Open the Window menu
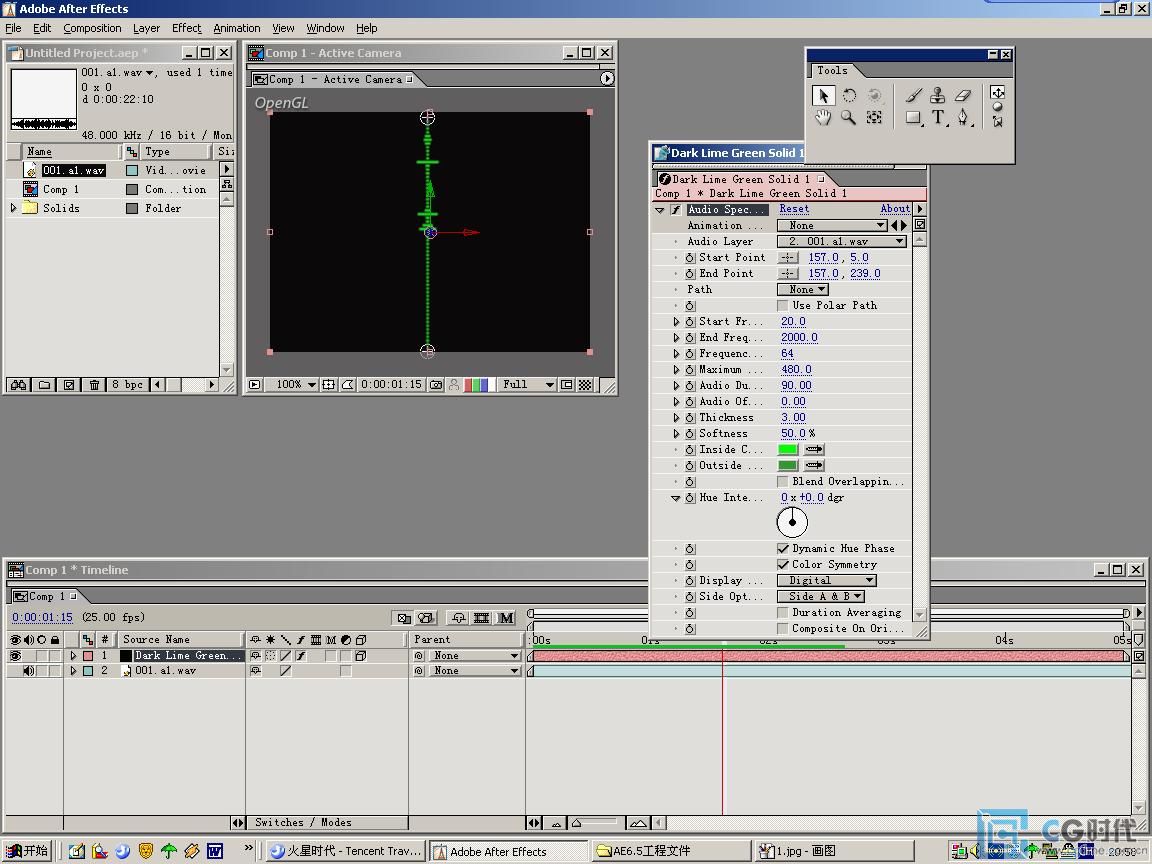The height and width of the screenshot is (864, 1152). [x=325, y=28]
